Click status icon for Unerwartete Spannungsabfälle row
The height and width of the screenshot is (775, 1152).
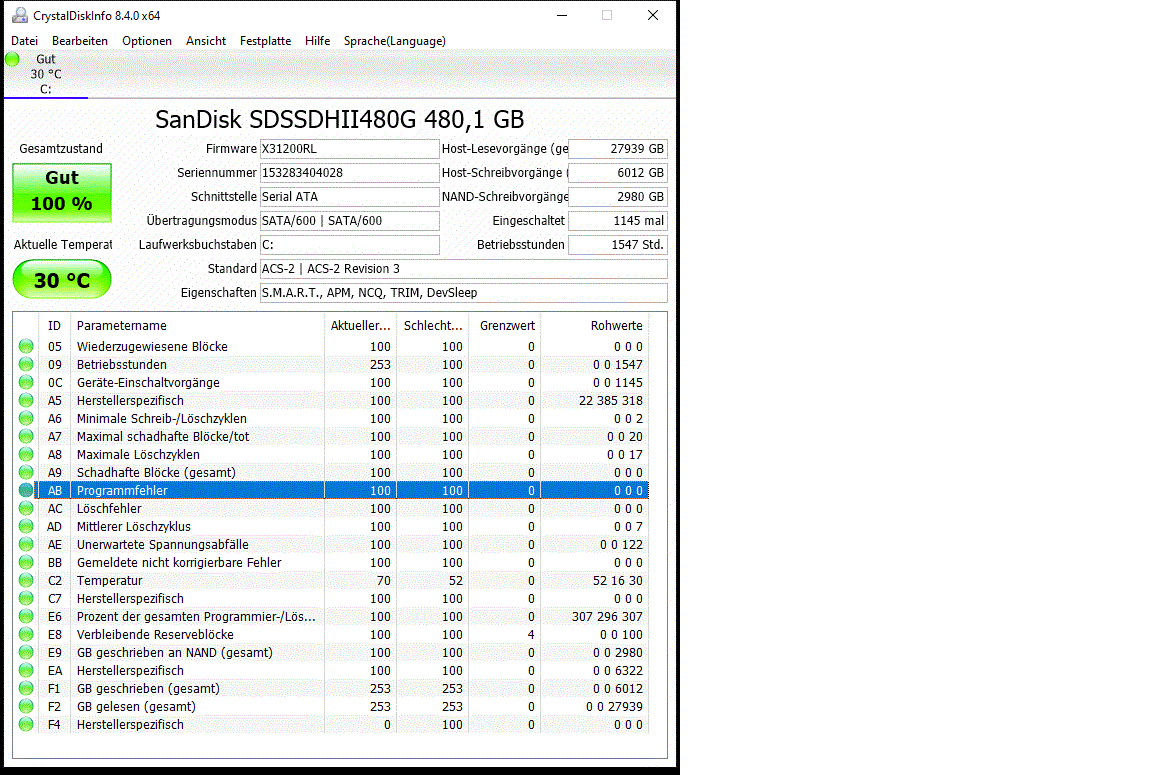tap(26, 544)
